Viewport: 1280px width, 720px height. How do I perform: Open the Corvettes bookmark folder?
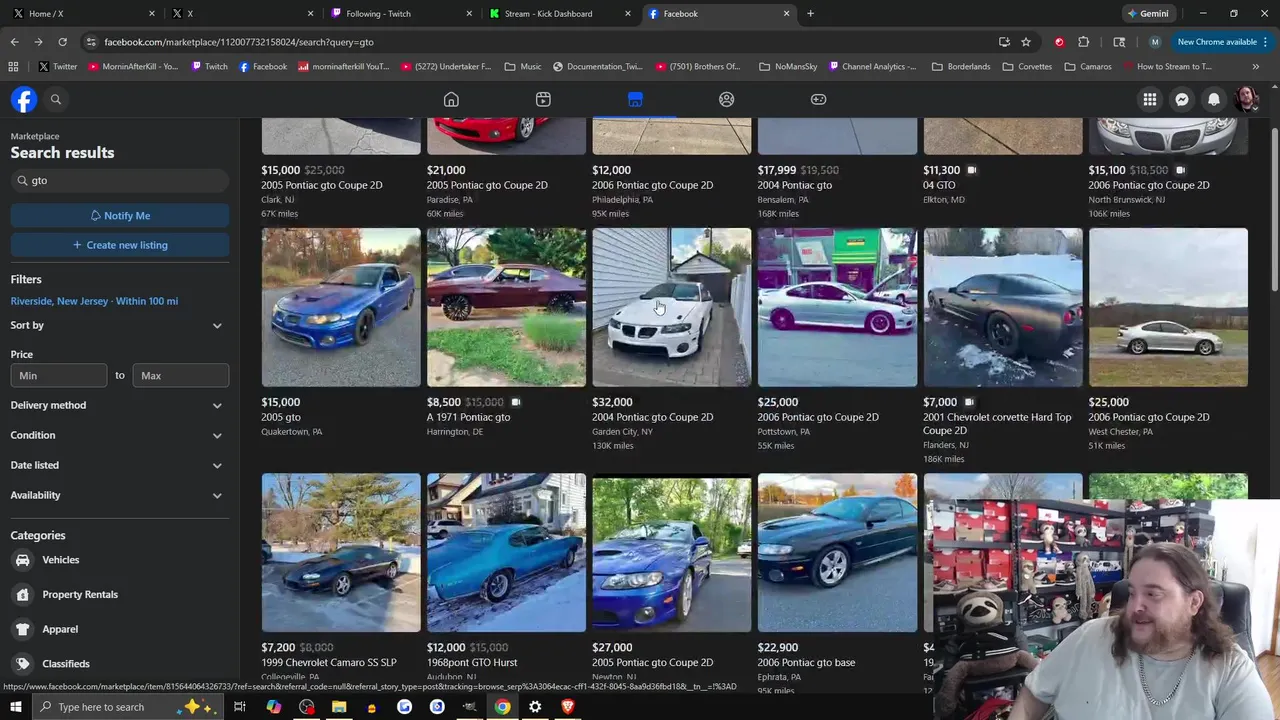point(1027,66)
